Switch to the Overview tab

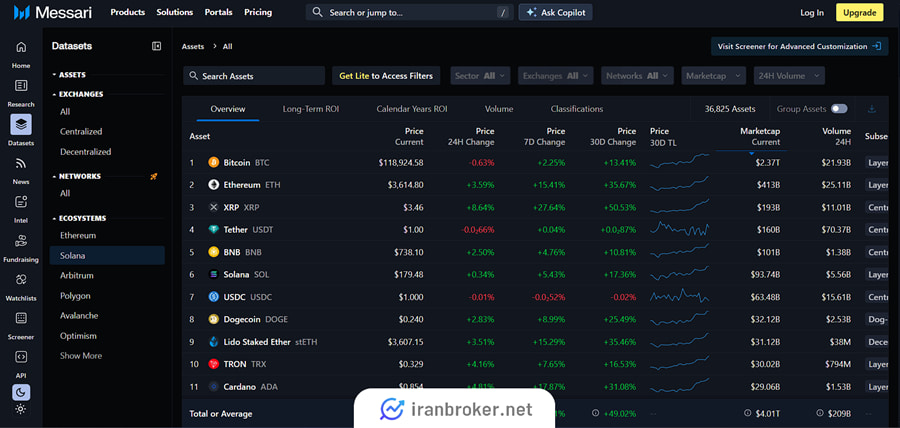tap(228, 109)
